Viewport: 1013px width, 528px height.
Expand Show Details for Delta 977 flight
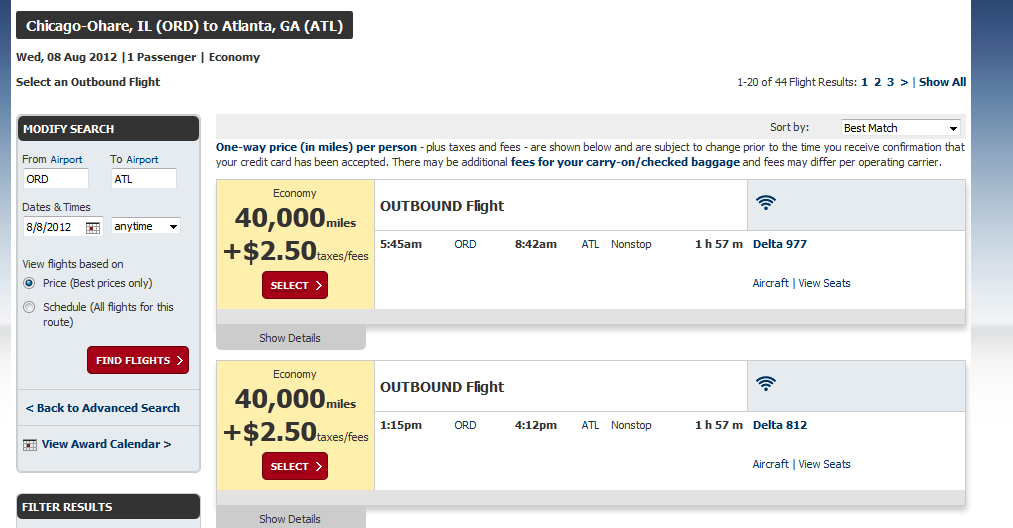tap(290, 338)
